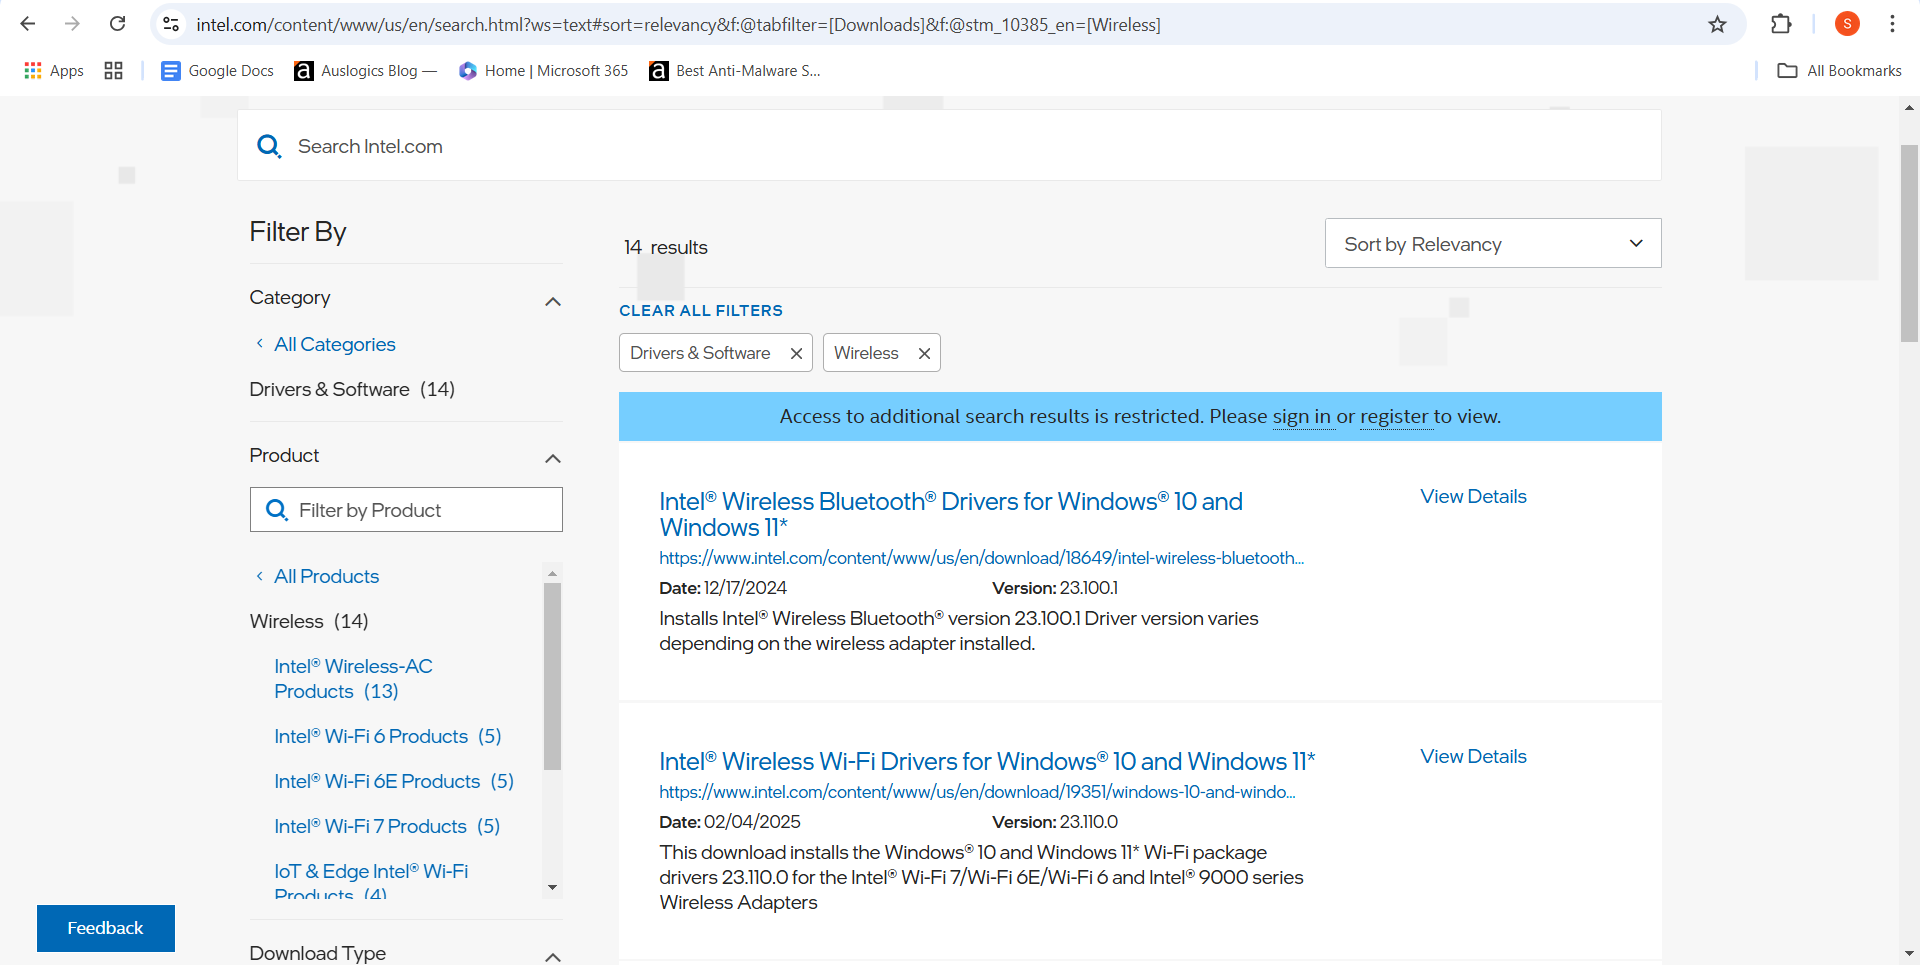The height and width of the screenshot is (965, 1920).
Task: Click the '14 results' count text
Action: tap(665, 247)
